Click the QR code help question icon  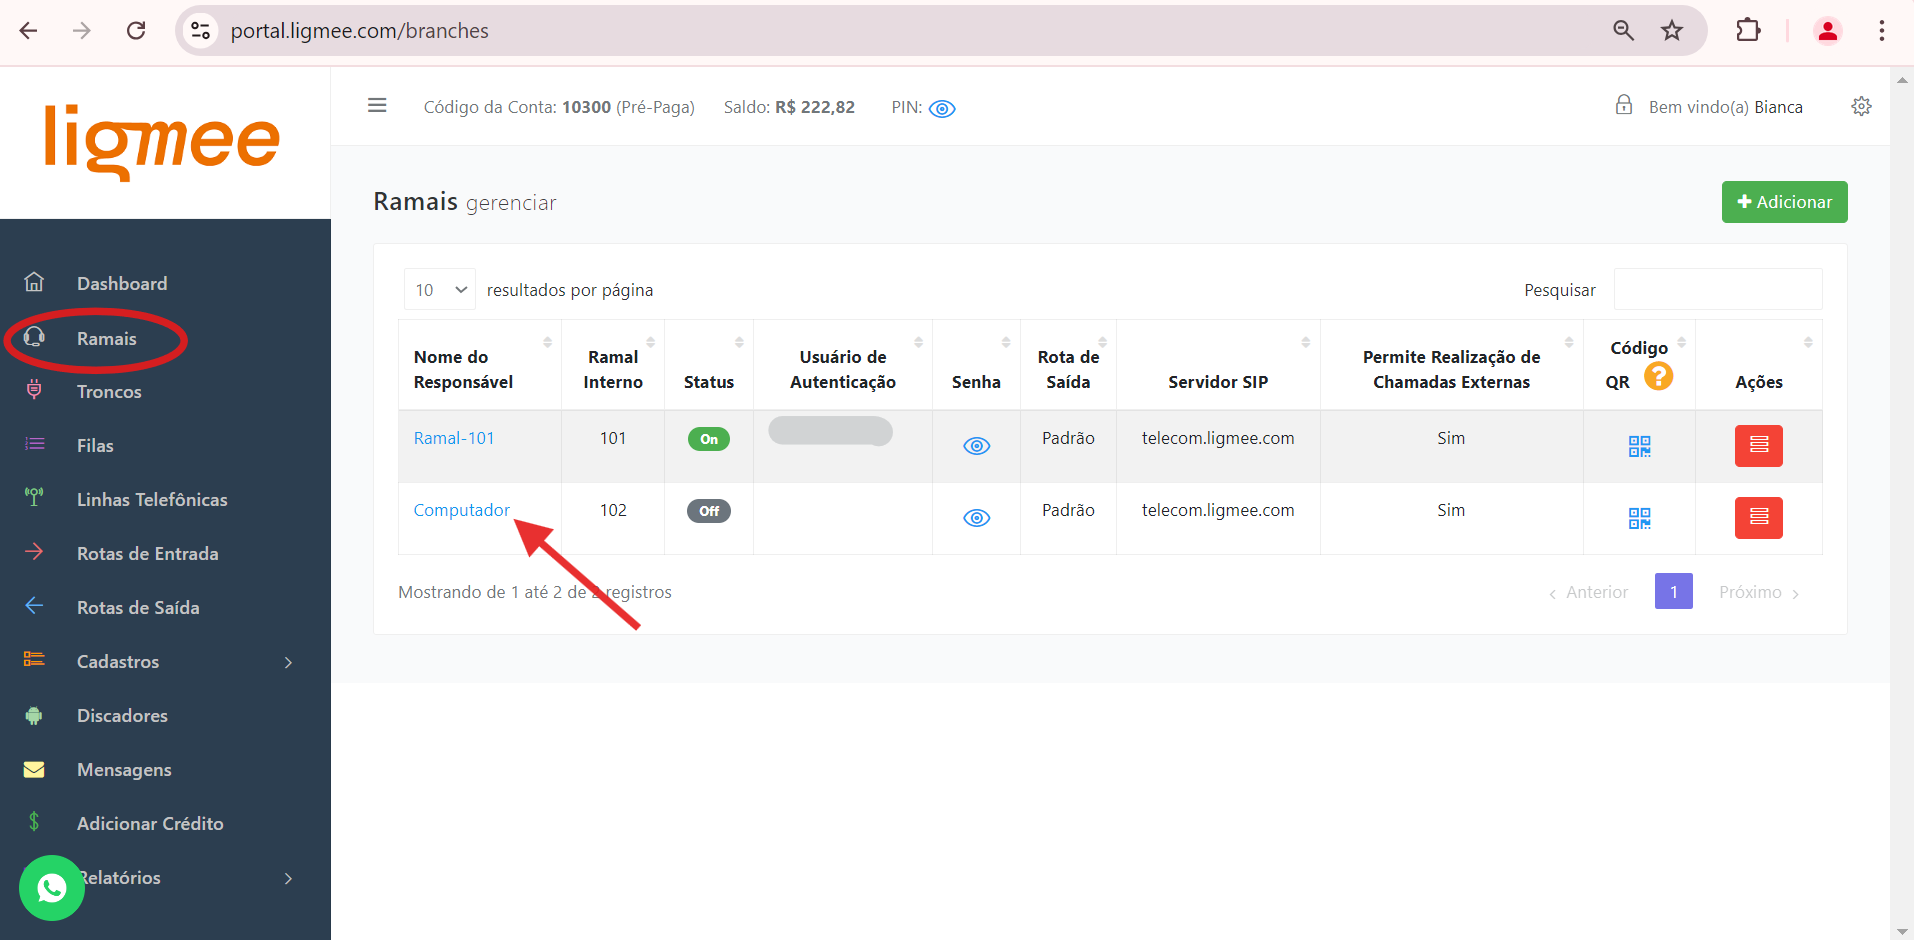[x=1658, y=376]
